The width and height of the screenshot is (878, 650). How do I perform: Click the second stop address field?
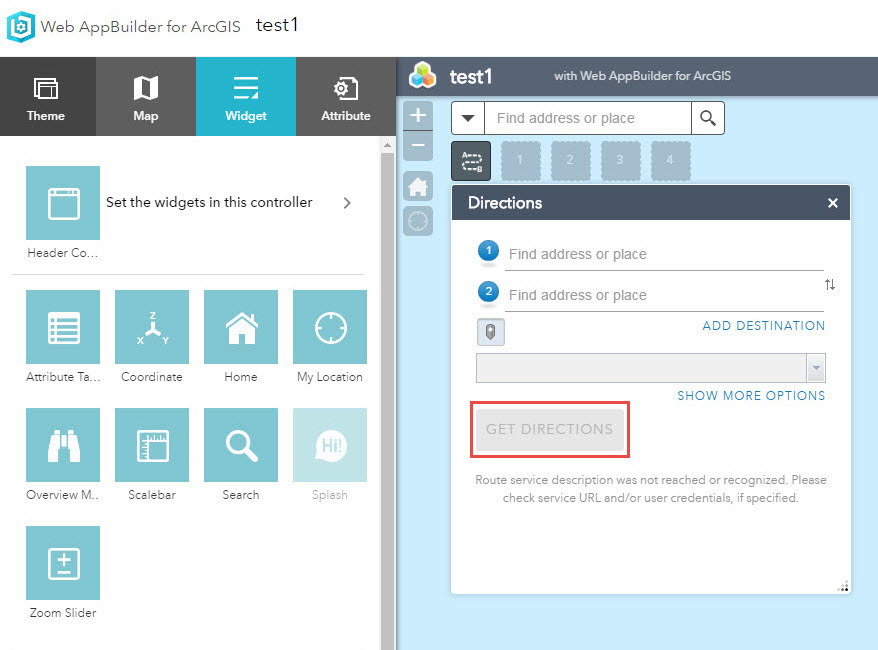coord(664,295)
